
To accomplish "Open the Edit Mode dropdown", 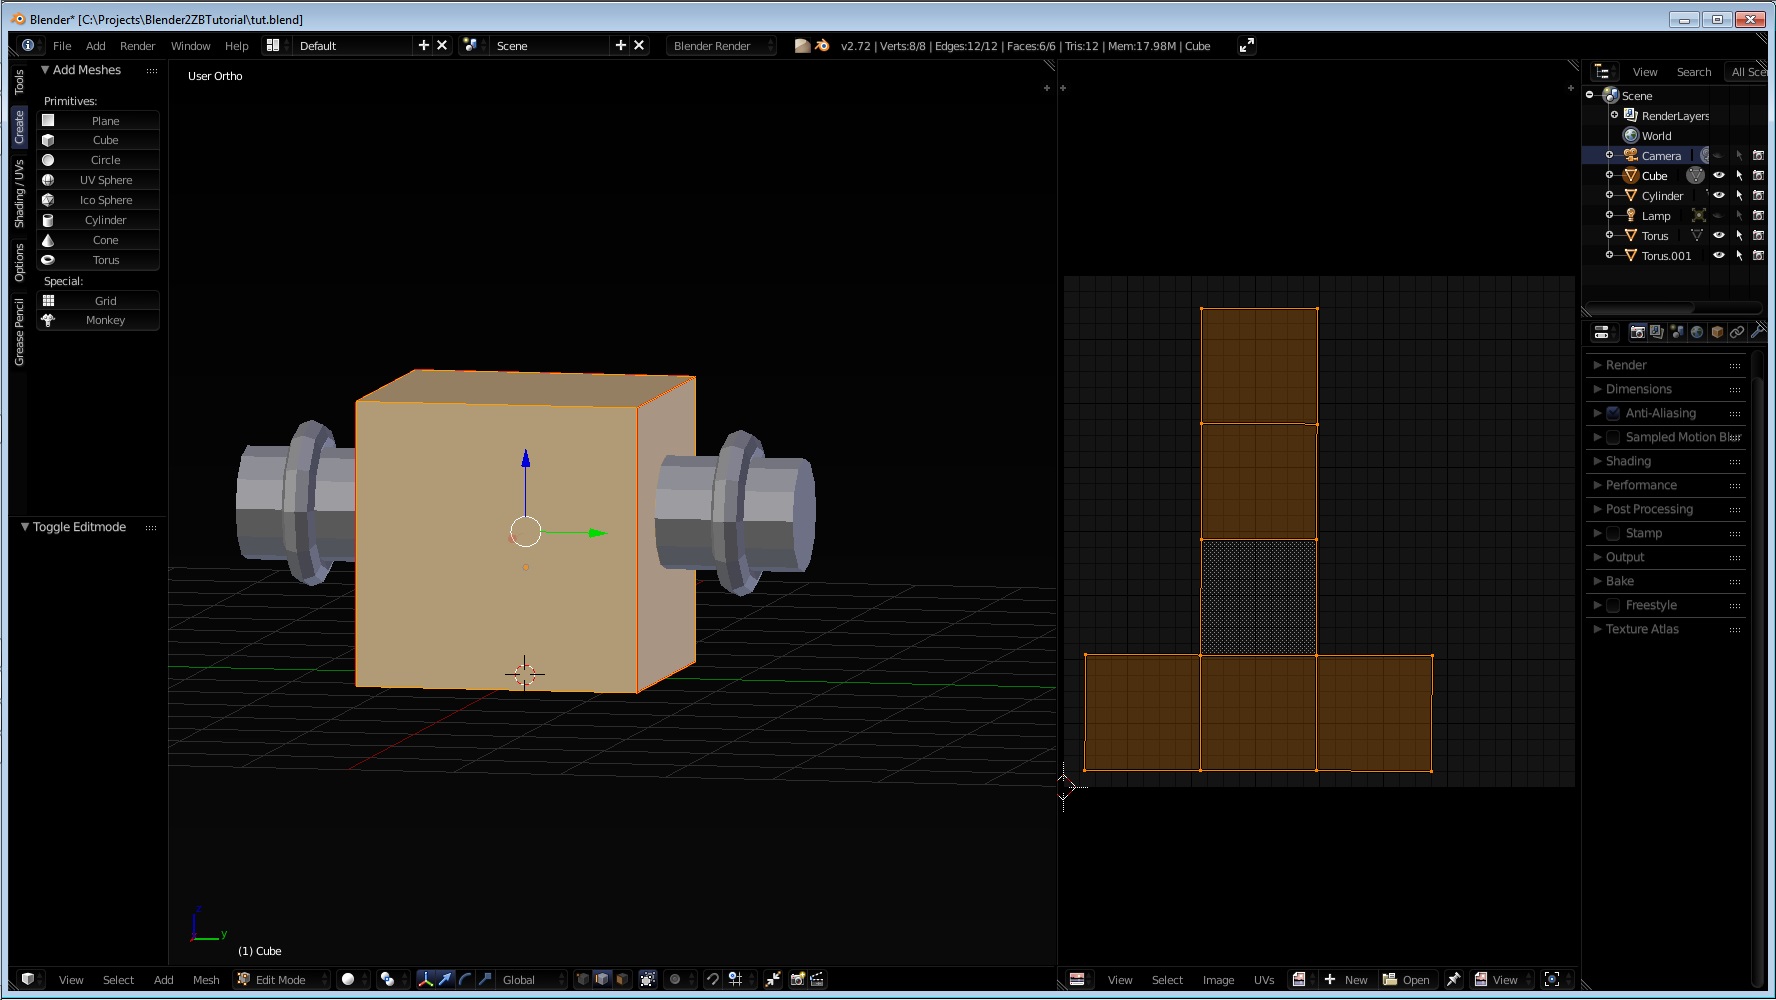I will coord(281,980).
